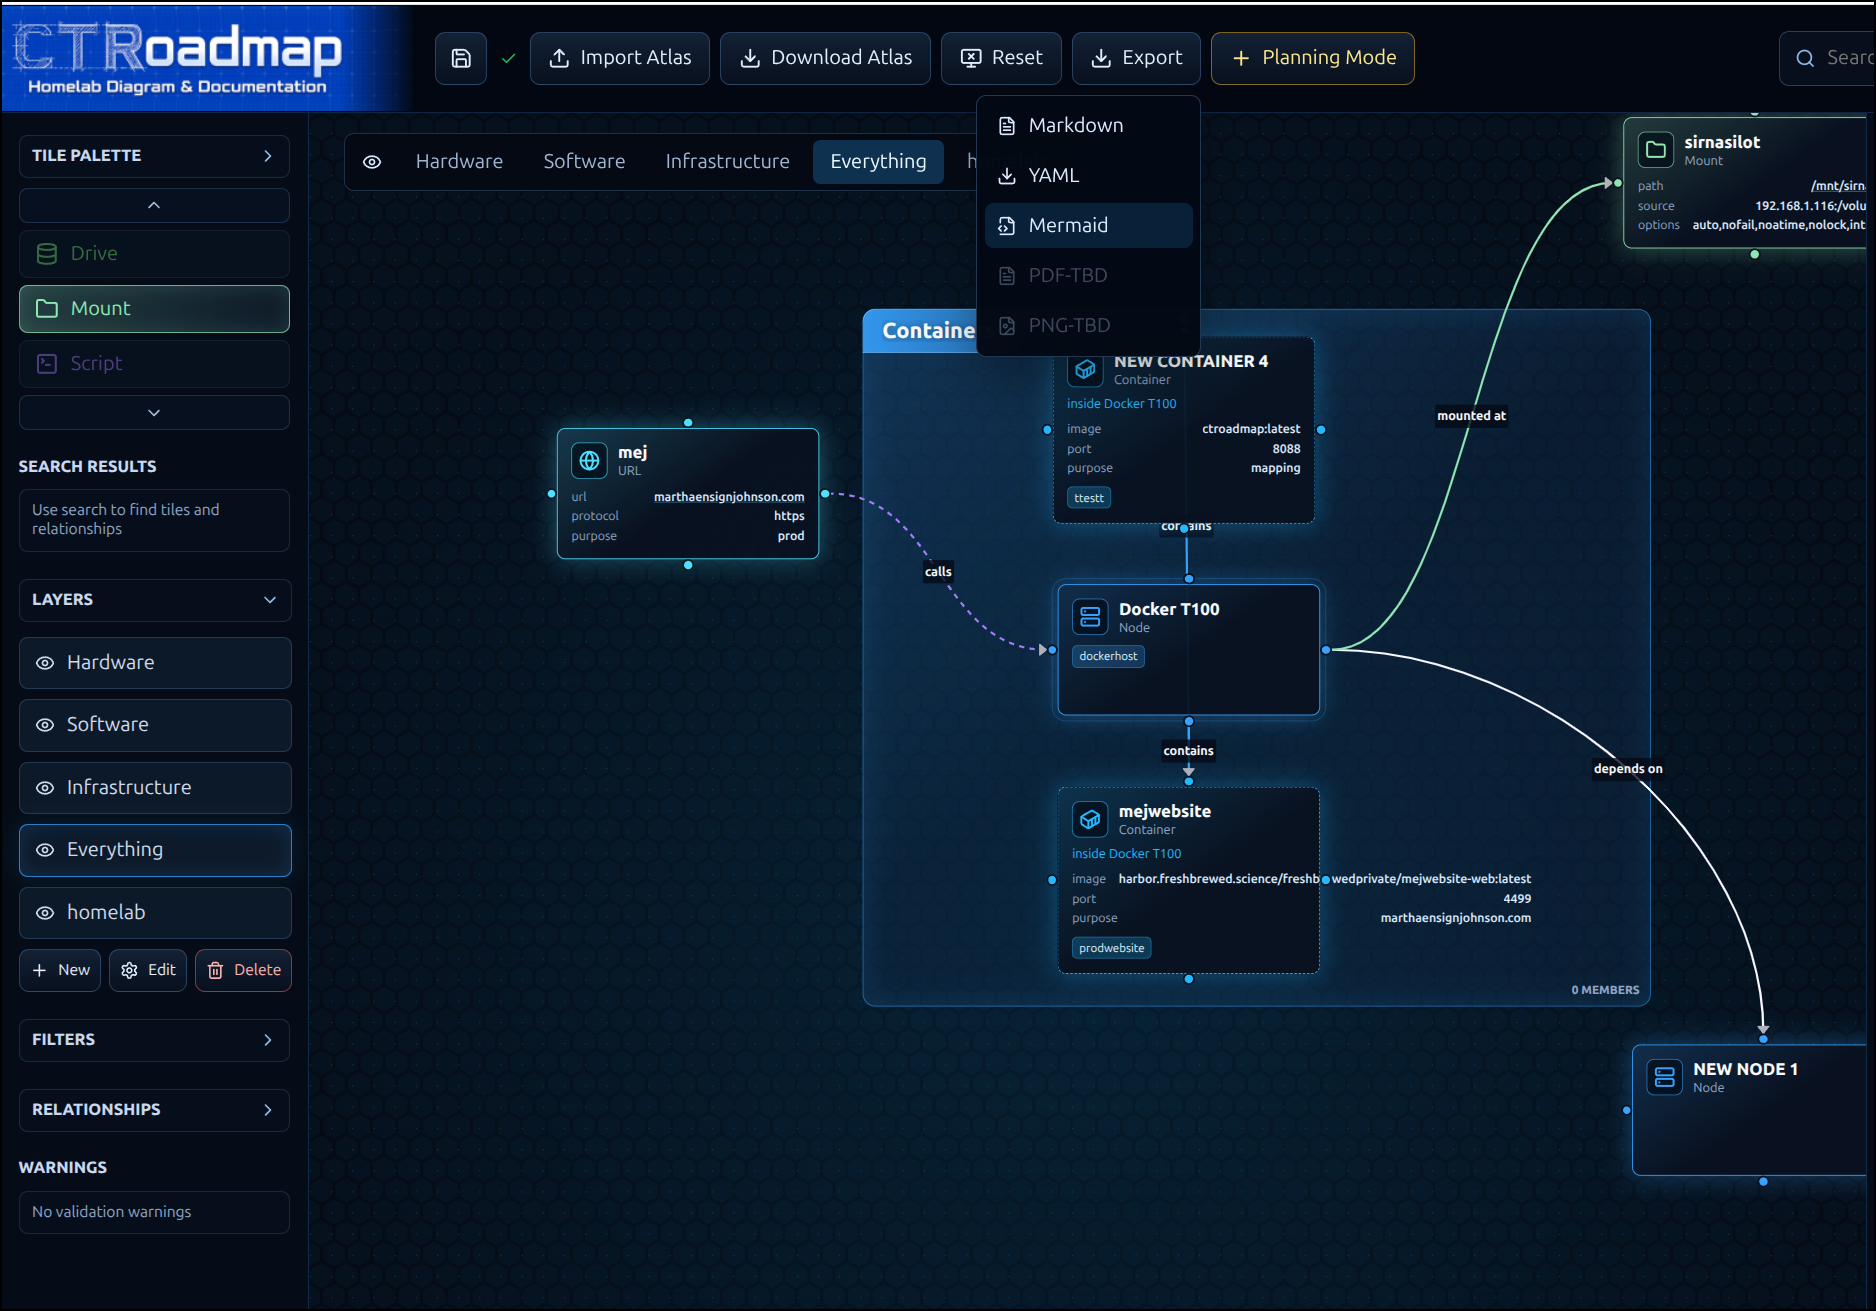The height and width of the screenshot is (1311, 1876).
Task: Click the Delete layer button
Action: tap(244, 971)
